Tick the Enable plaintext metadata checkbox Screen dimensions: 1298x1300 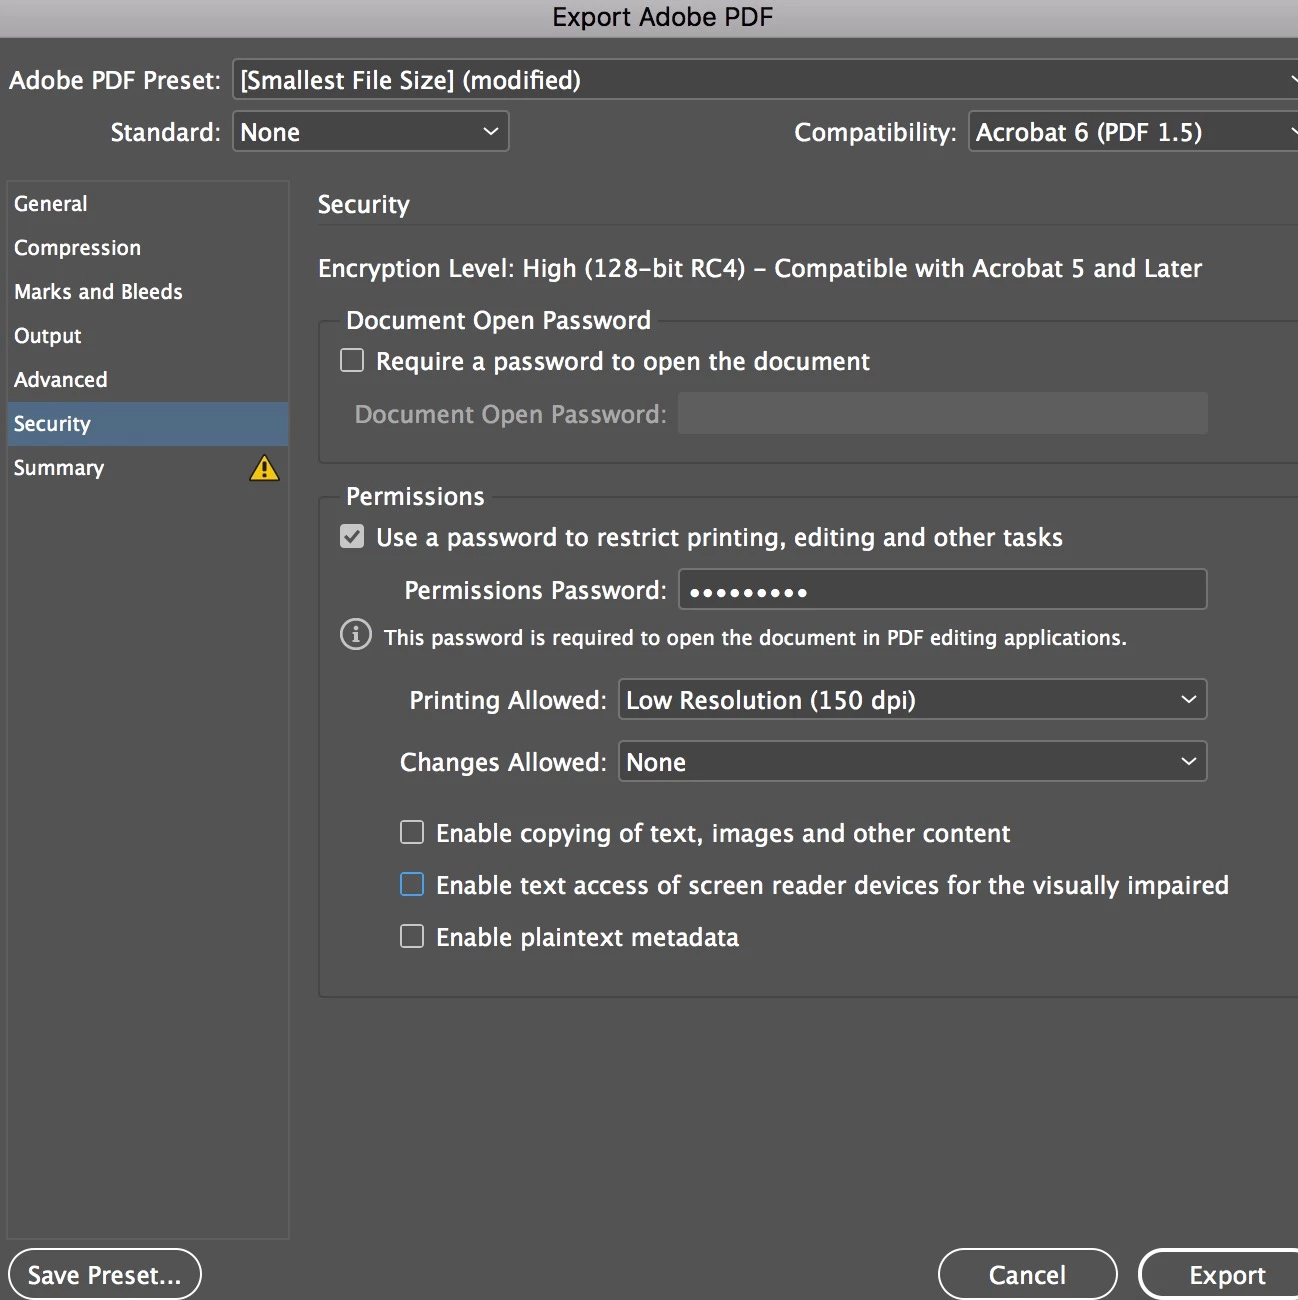pyautogui.click(x=412, y=936)
